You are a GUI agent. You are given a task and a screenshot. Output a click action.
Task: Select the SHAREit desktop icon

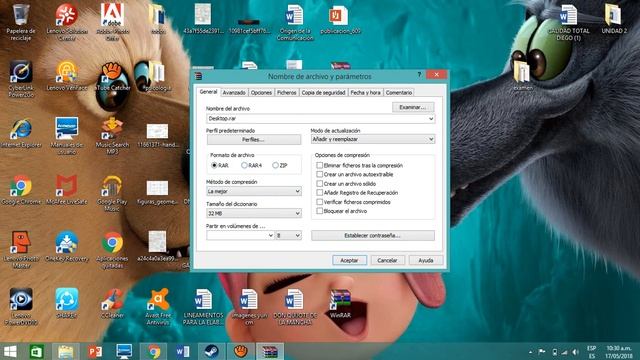(x=67, y=304)
